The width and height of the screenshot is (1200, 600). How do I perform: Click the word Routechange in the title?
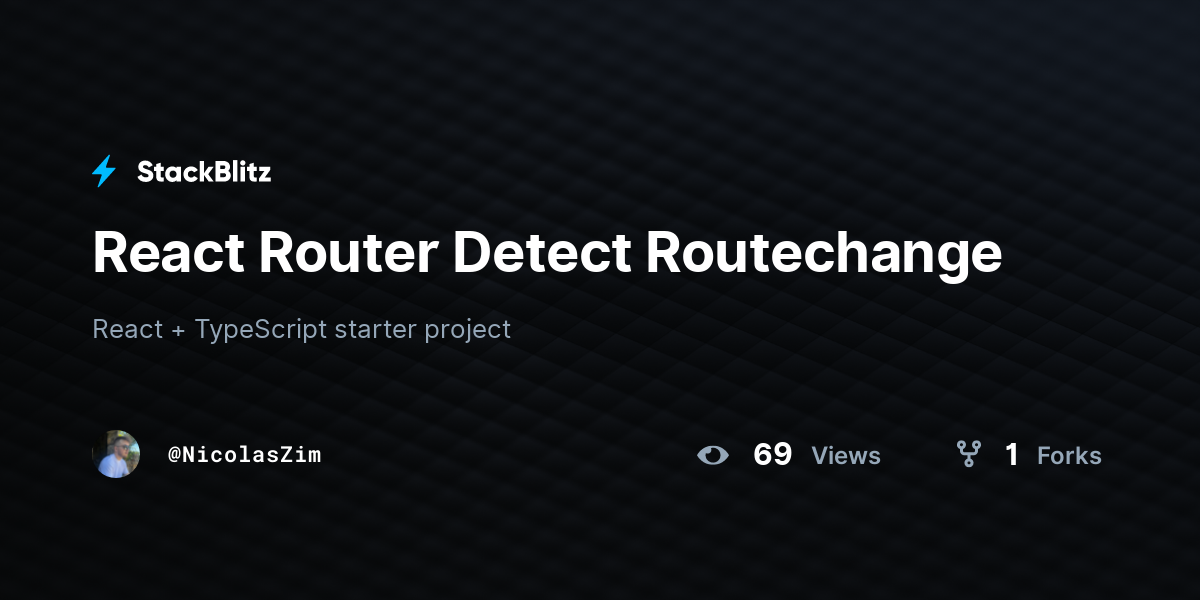824,254
